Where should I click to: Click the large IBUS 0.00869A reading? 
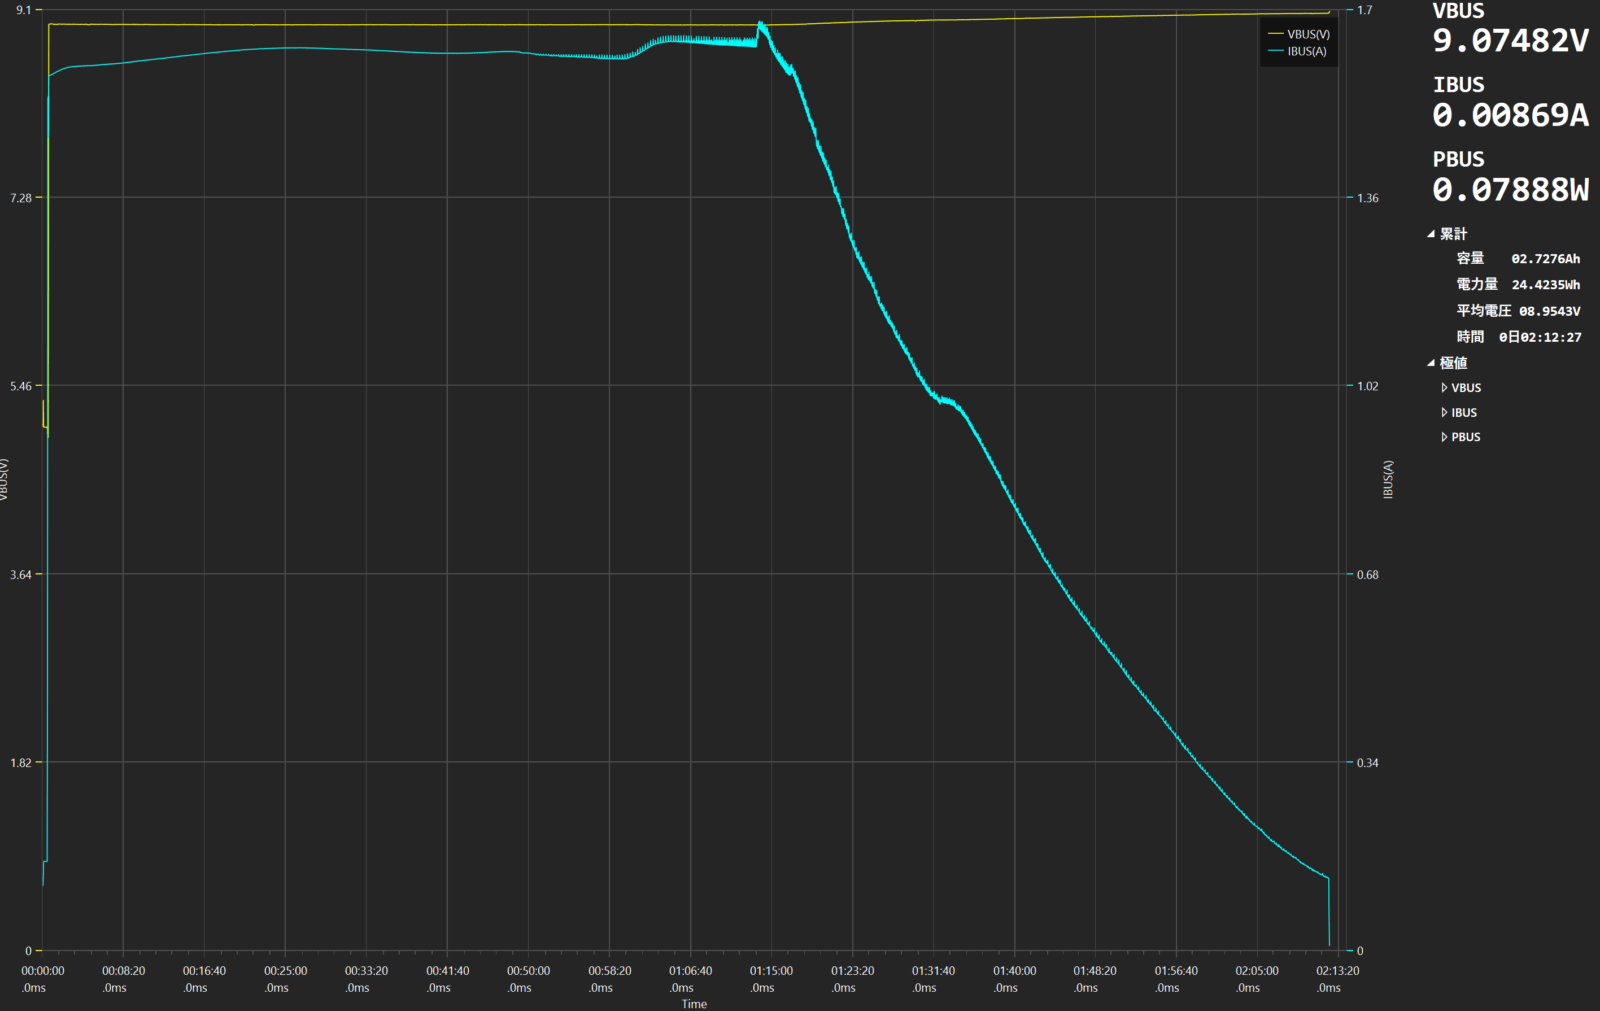(x=1510, y=116)
